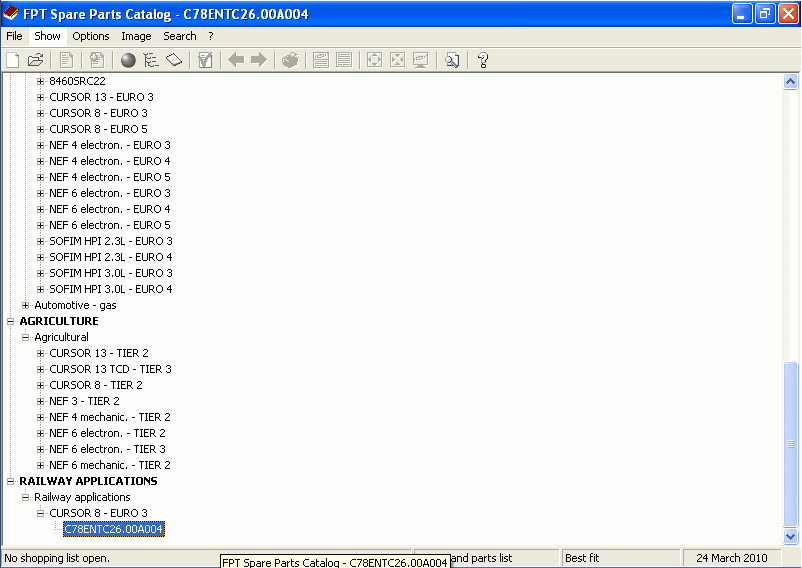Open the Image menu
The width and height of the screenshot is (802, 568).
pos(136,36)
